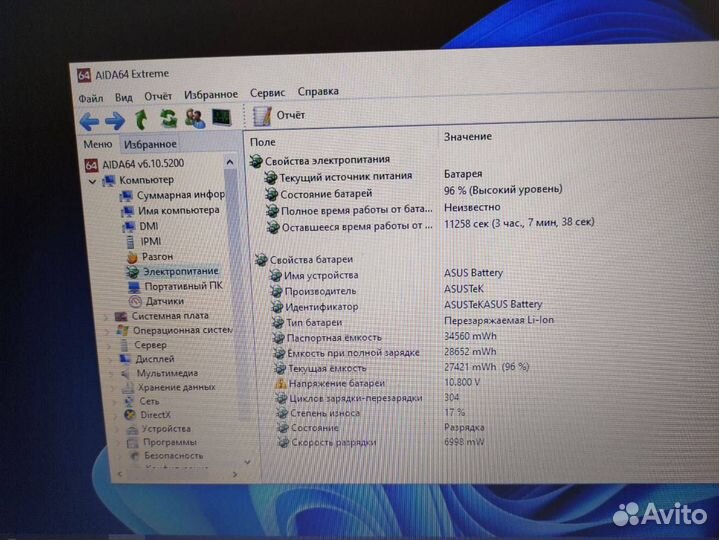Expand the Дисплей node

[x=112, y=360]
